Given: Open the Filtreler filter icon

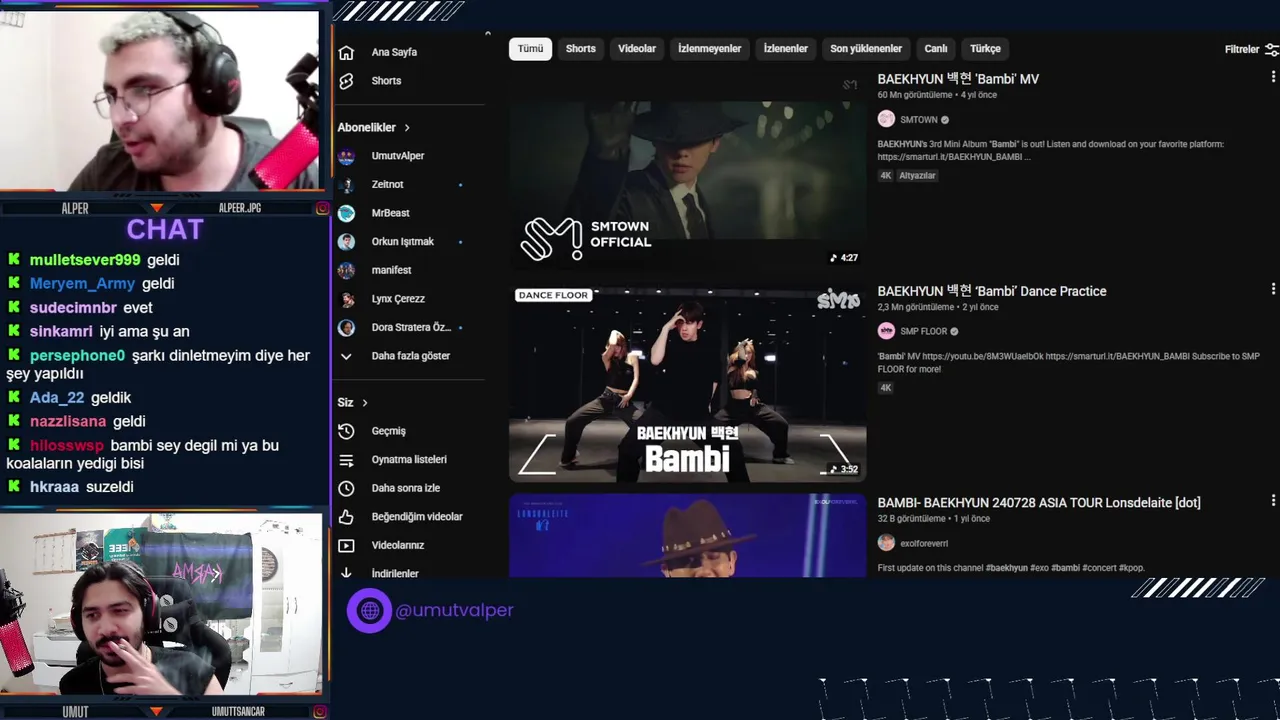Looking at the screenshot, I should coord(1272,49).
